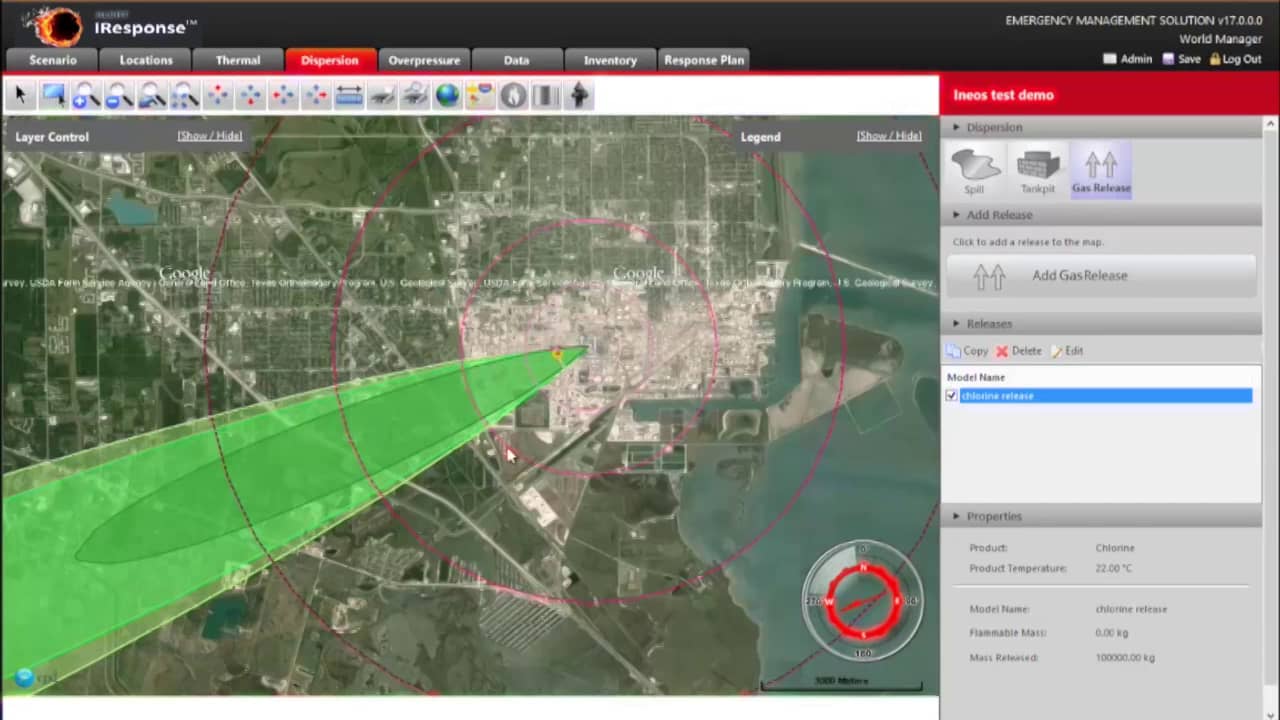
Task: Click the globe map view icon
Action: 447,95
